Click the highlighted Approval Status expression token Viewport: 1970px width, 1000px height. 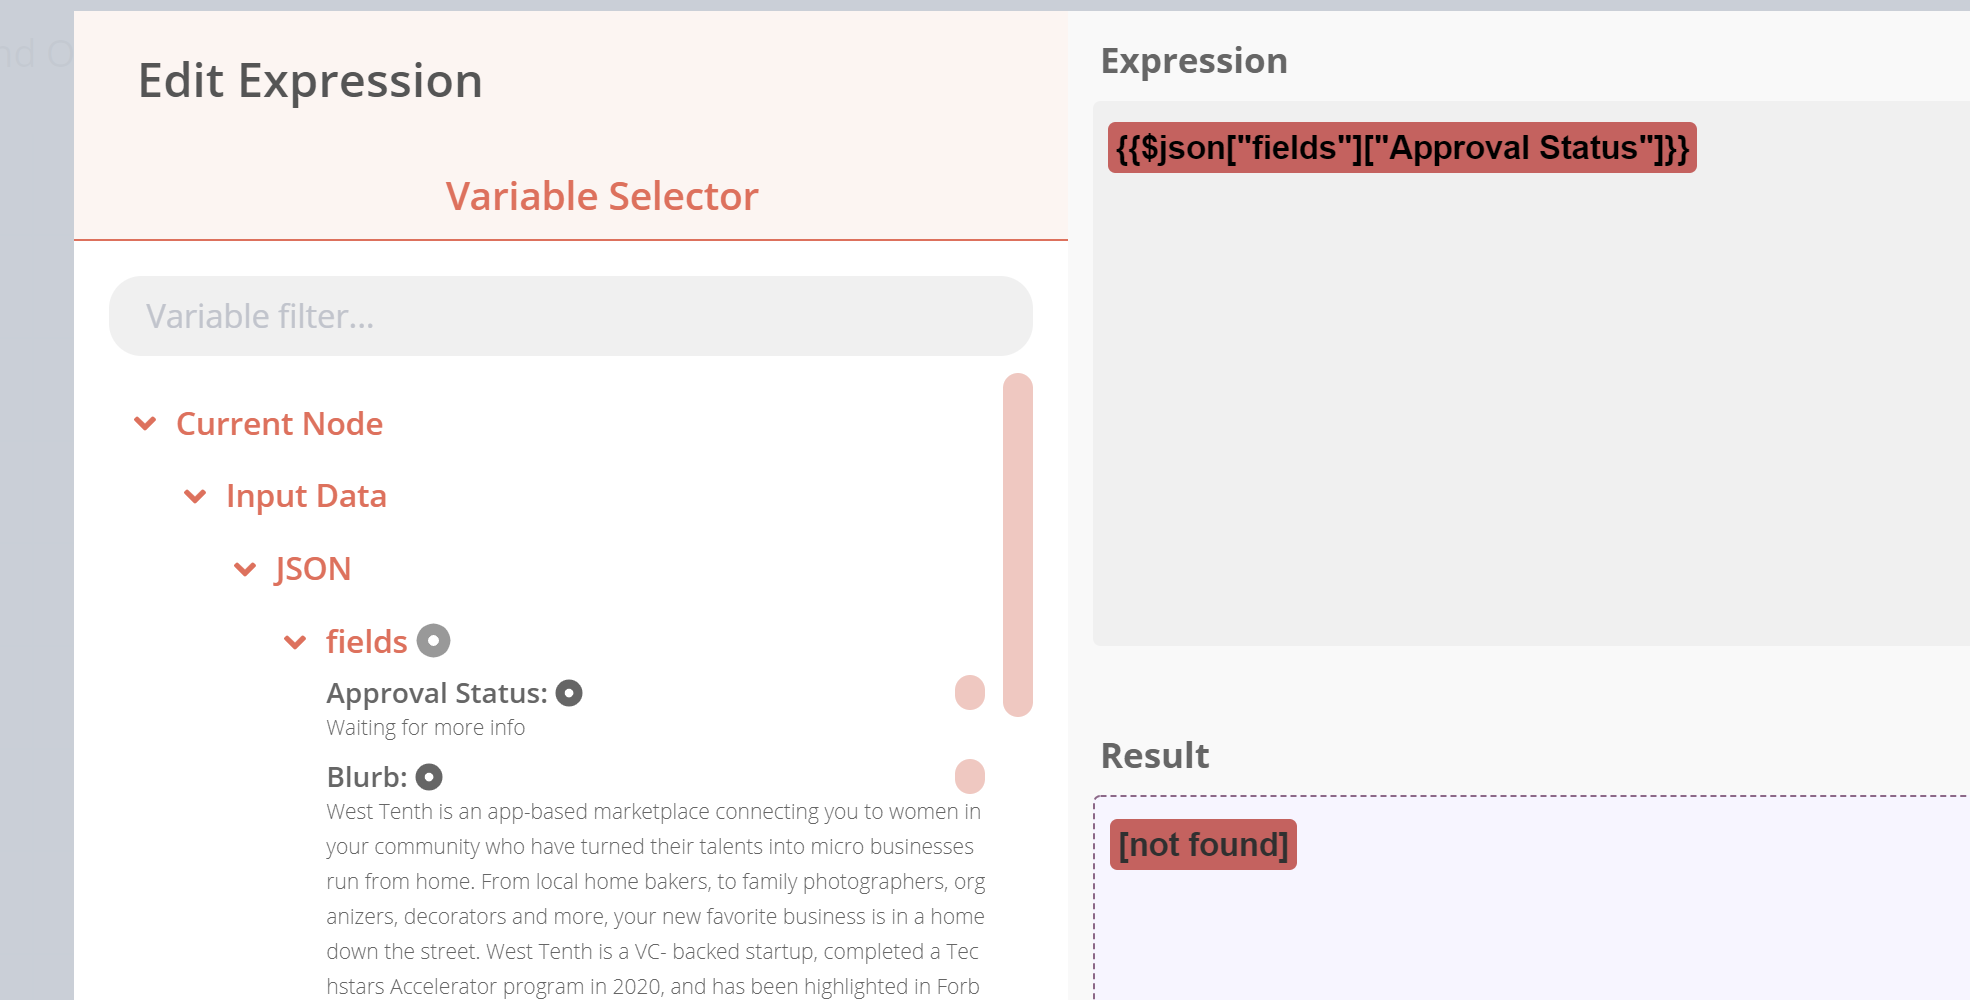pyautogui.click(x=1402, y=148)
